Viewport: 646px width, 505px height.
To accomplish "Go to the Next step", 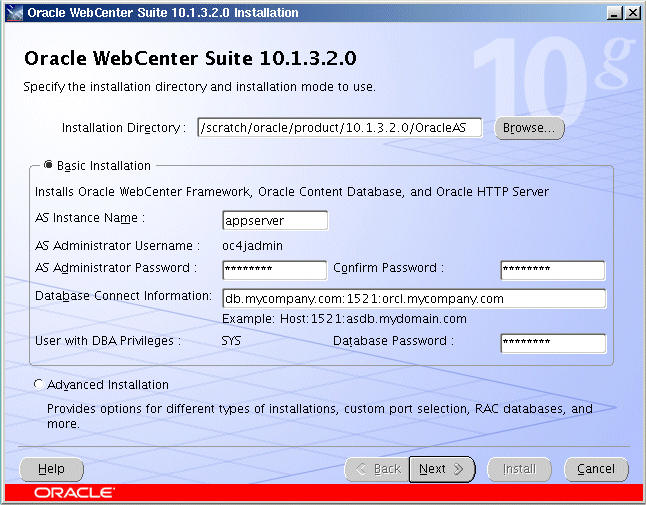I will tap(442, 469).
